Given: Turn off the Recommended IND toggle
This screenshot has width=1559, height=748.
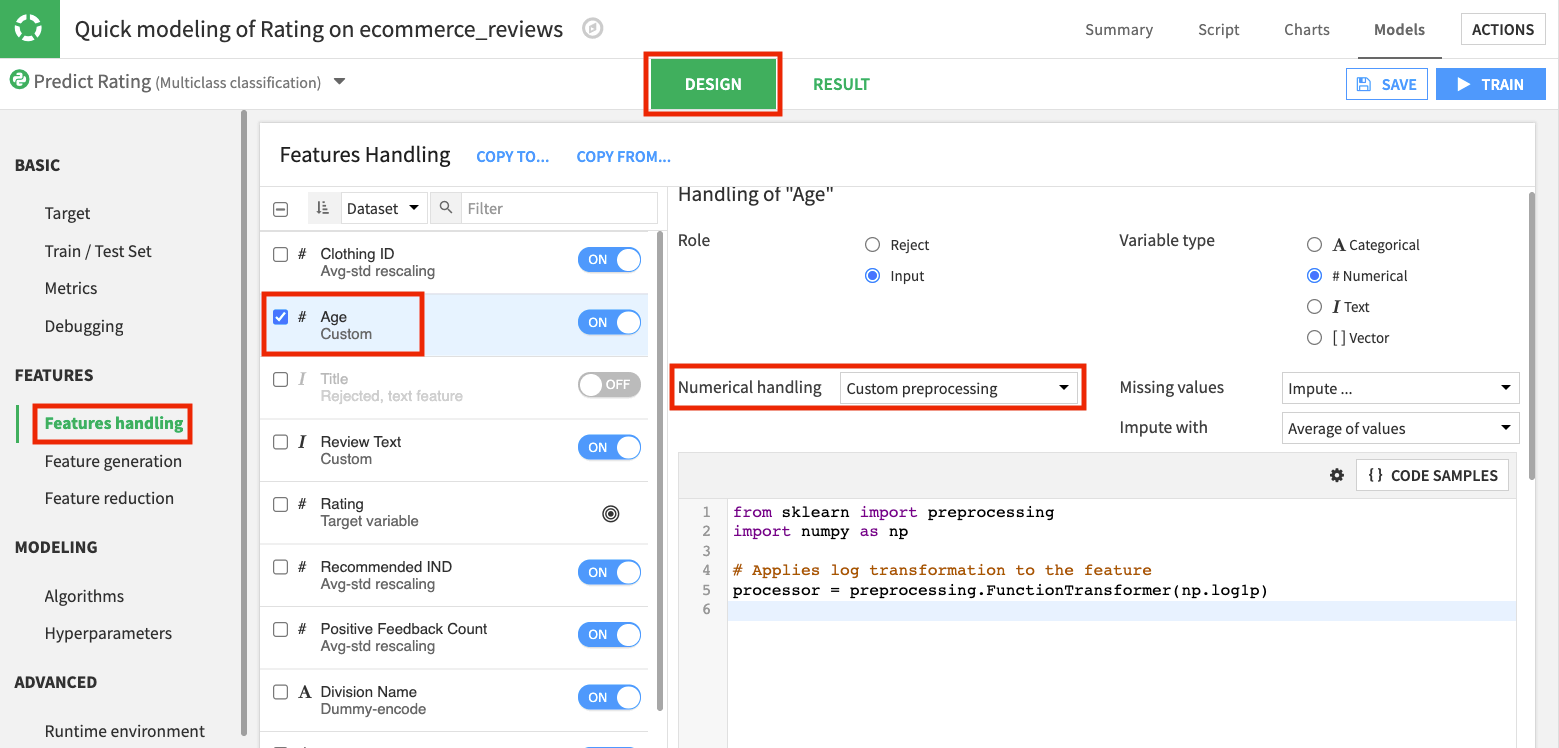Looking at the screenshot, I should (609, 572).
